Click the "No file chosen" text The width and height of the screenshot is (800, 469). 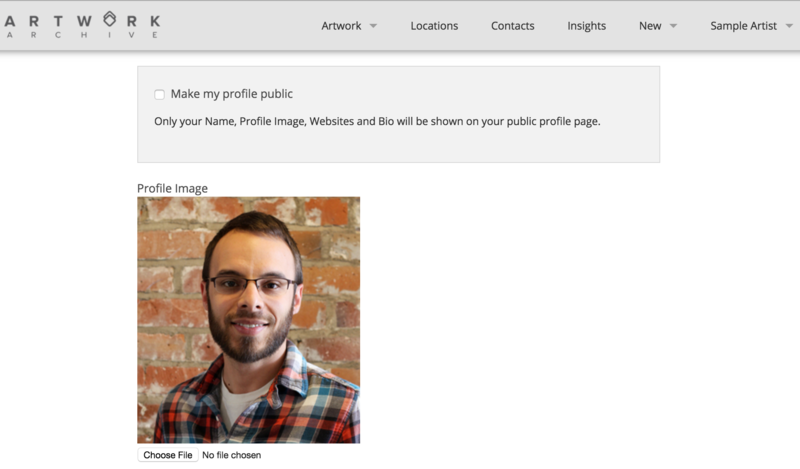[231, 455]
